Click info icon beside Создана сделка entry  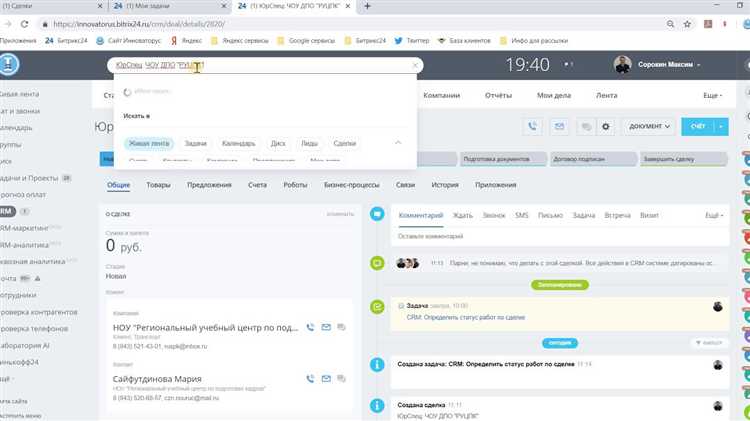click(377, 406)
